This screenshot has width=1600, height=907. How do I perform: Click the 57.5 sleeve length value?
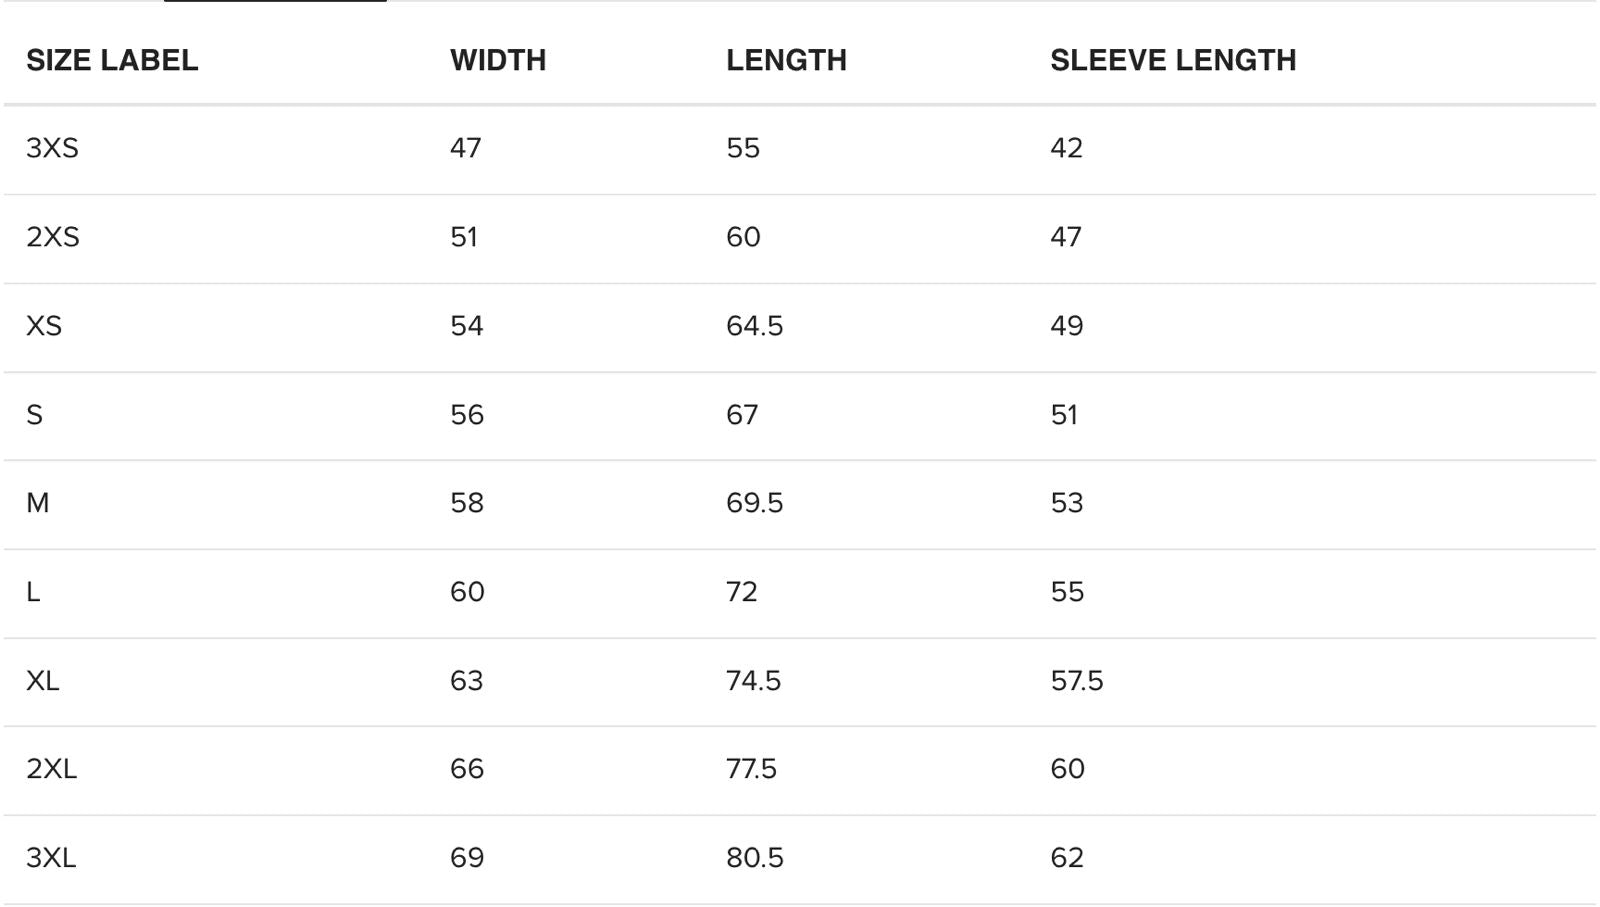pyautogui.click(x=1077, y=681)
